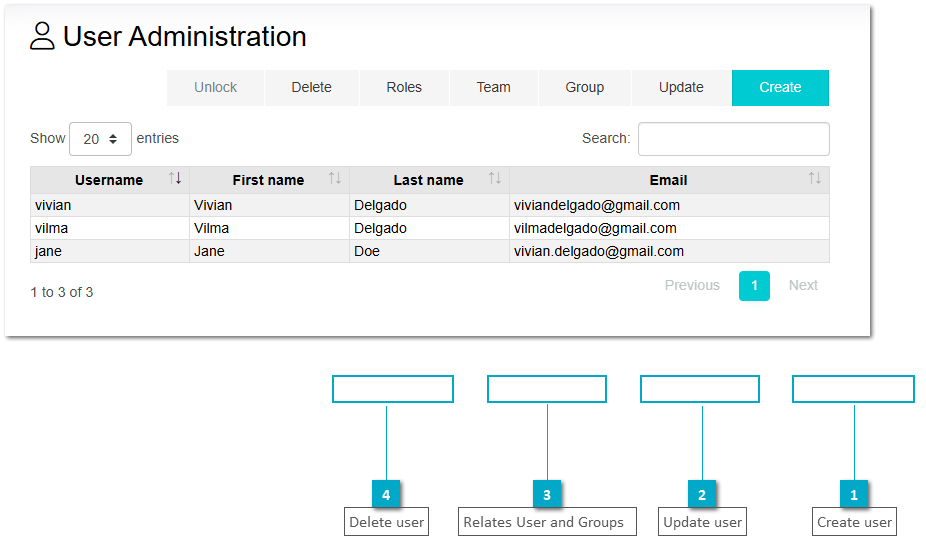
Task: Click the First name column header text
Action: pos(268,180)
